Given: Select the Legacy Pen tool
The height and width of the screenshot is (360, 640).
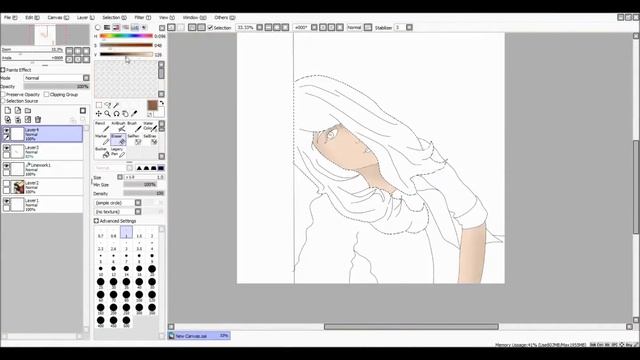Looking at the screenshot, I should (x=118, y=153).
